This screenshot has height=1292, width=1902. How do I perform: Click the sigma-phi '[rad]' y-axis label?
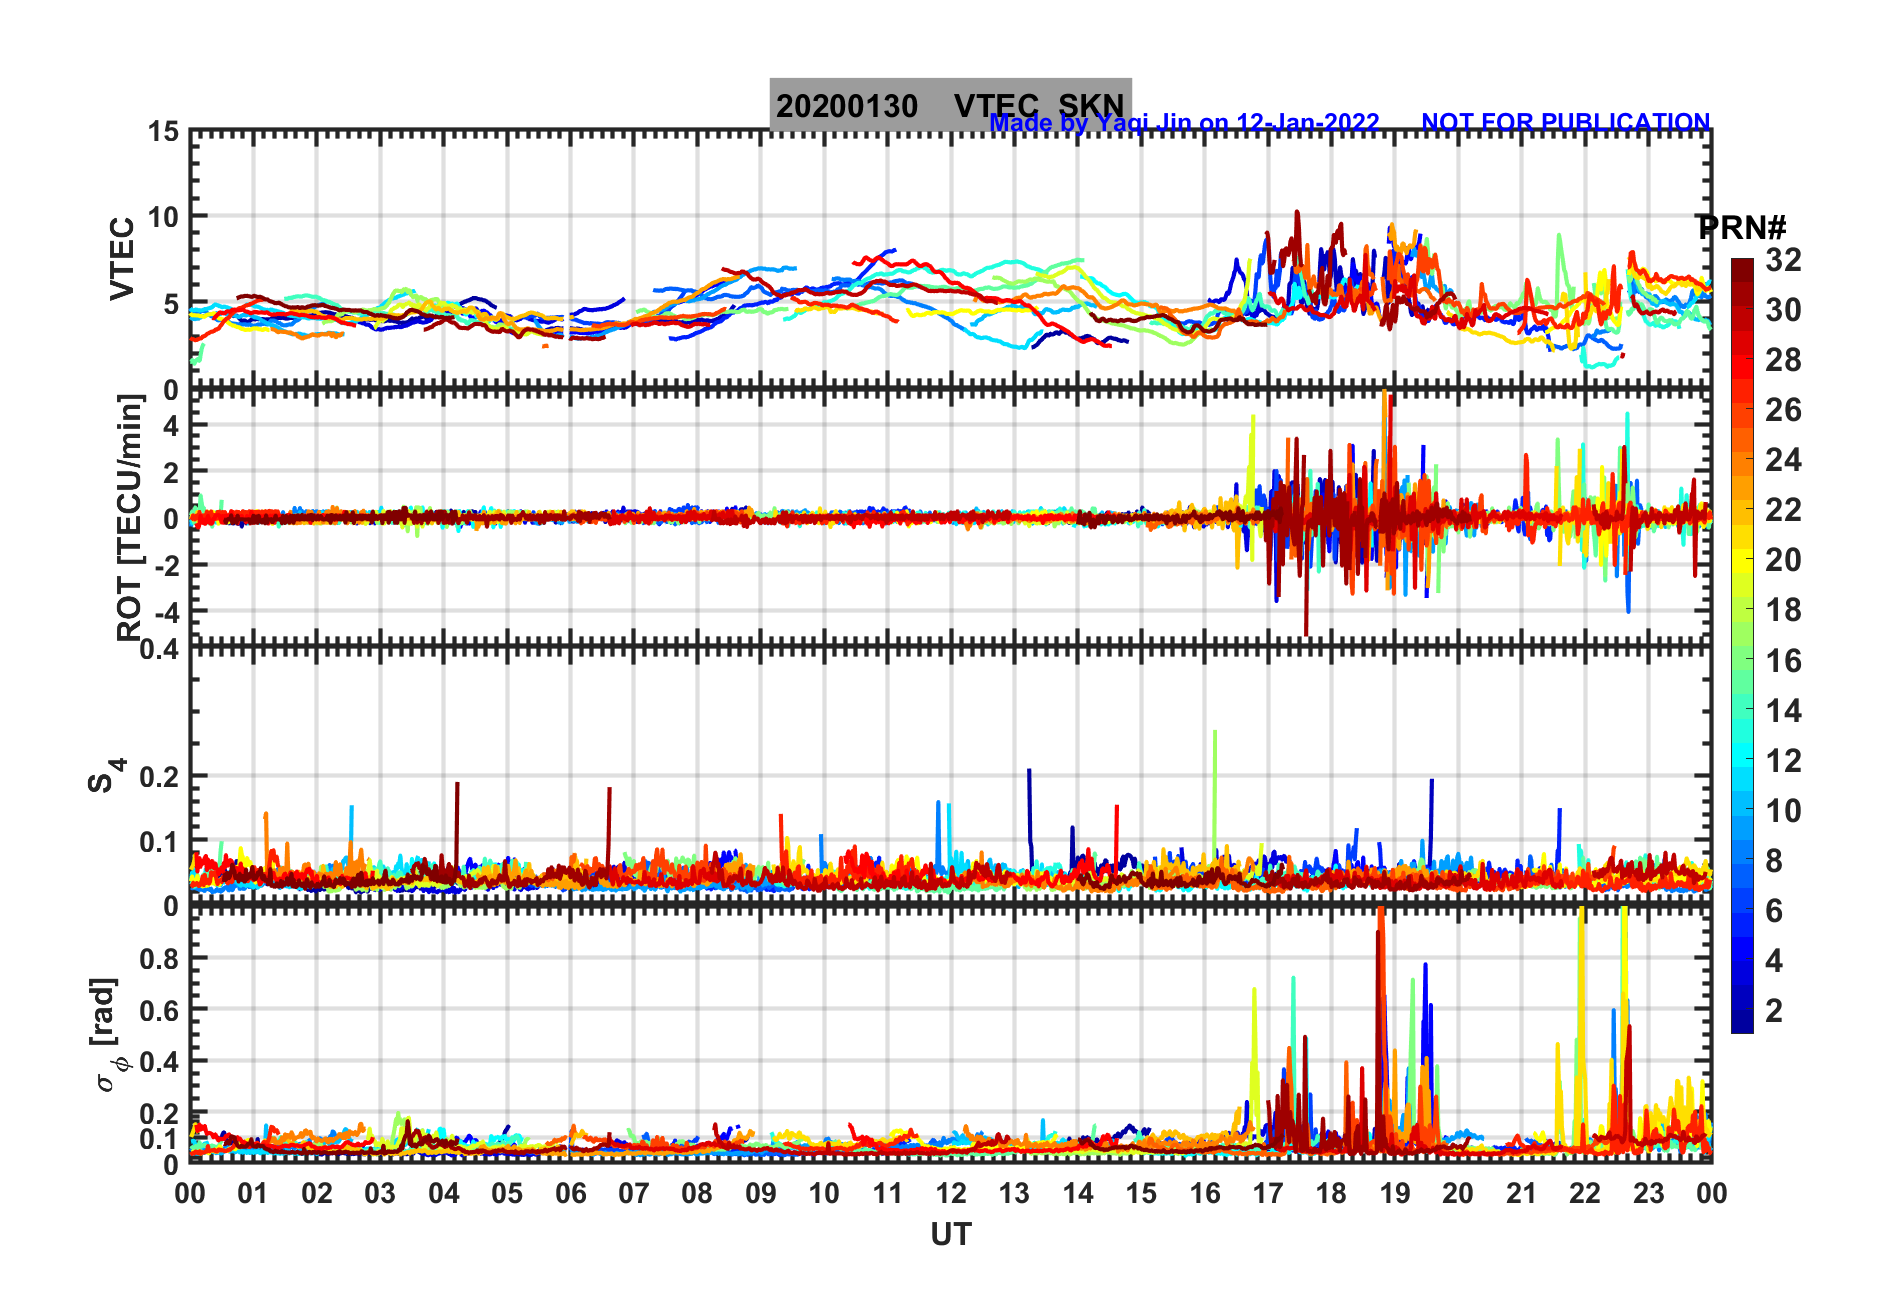tap(106, 1035)
